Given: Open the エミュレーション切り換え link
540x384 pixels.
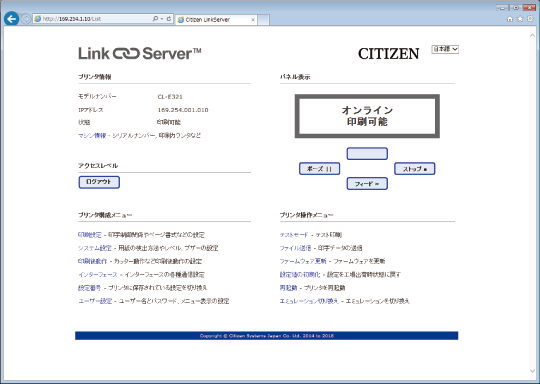Looking at the screenshot, I should coord(309,301).
